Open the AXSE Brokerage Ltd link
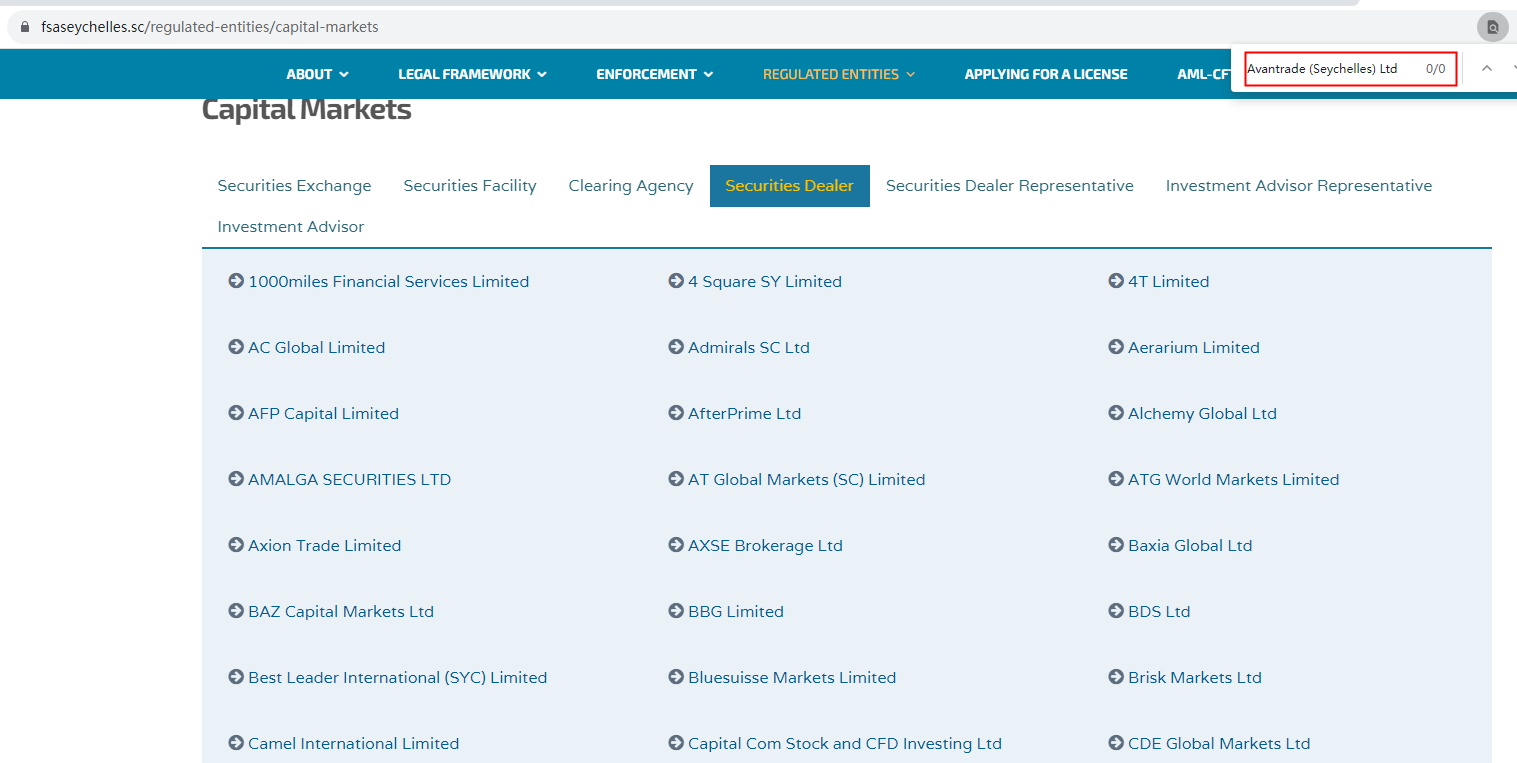The width and height of the screenshot is (1517, 763). tap(765, 546)
